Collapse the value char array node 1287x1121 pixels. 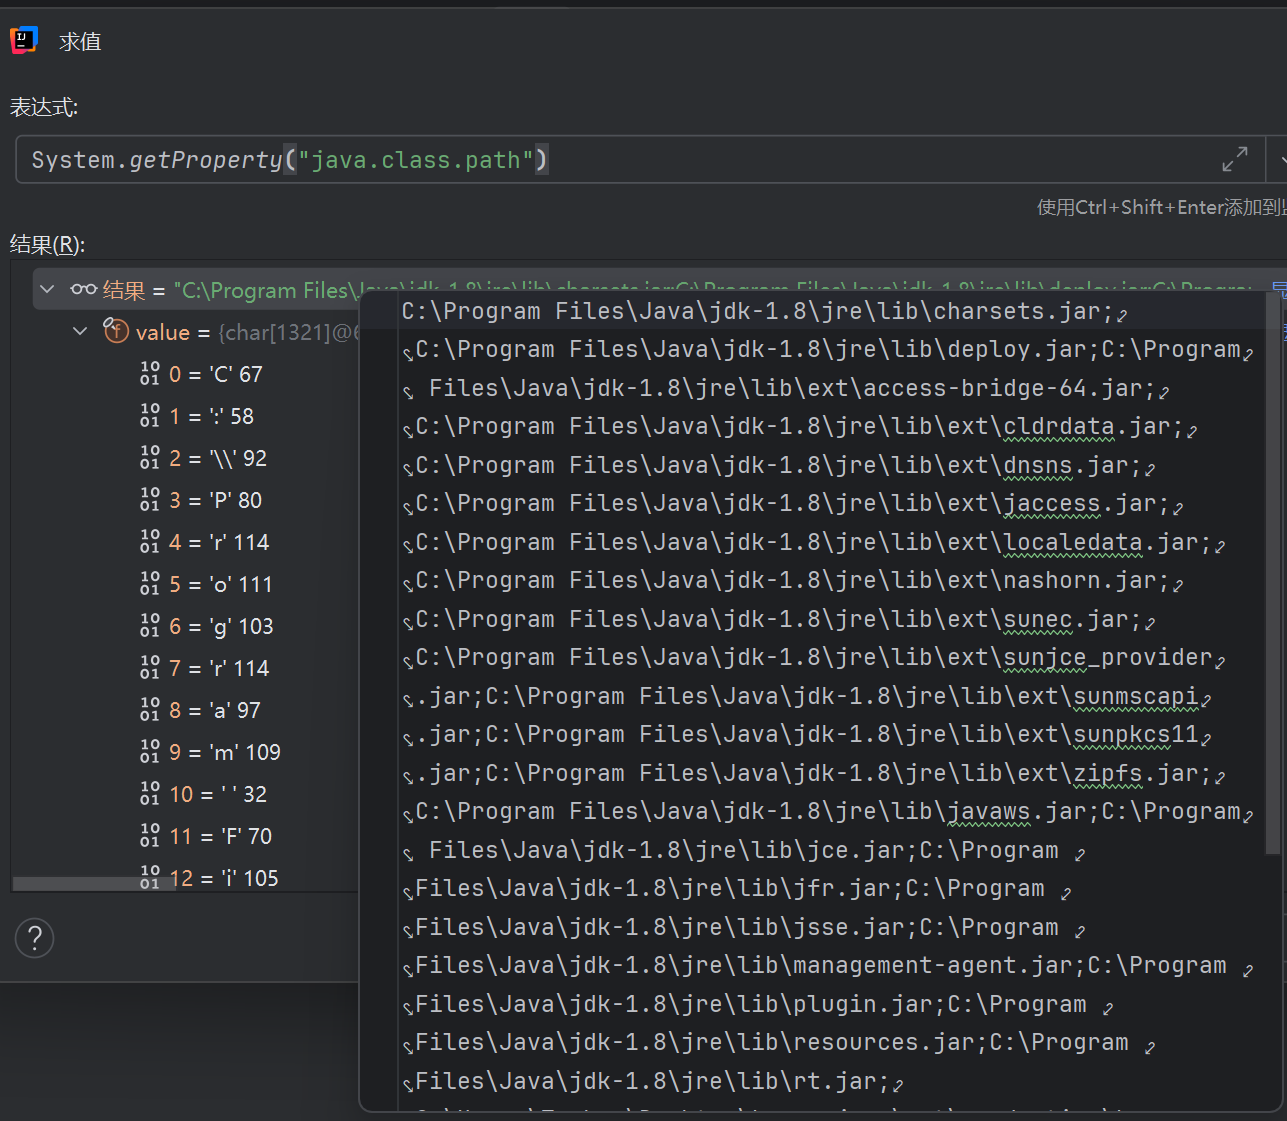coord(80,331)
